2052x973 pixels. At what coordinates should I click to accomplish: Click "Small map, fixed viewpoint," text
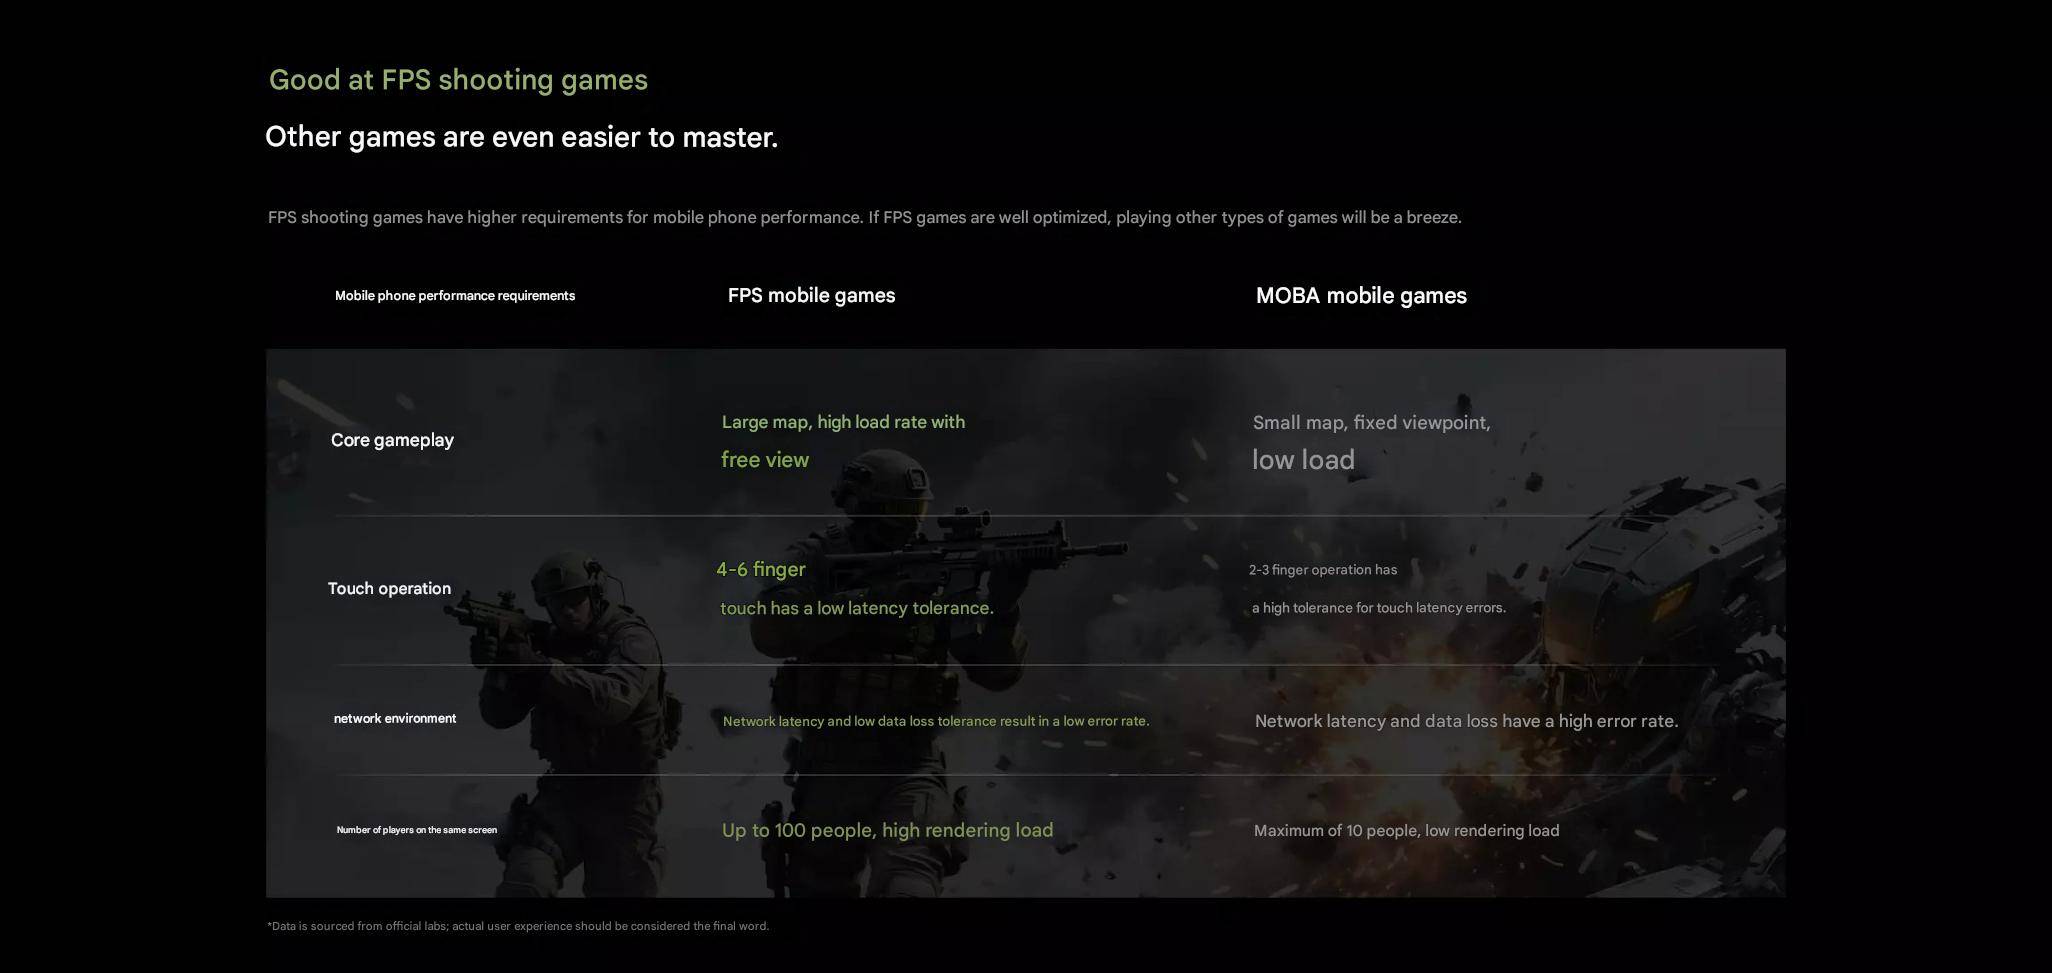point(1371,423)
